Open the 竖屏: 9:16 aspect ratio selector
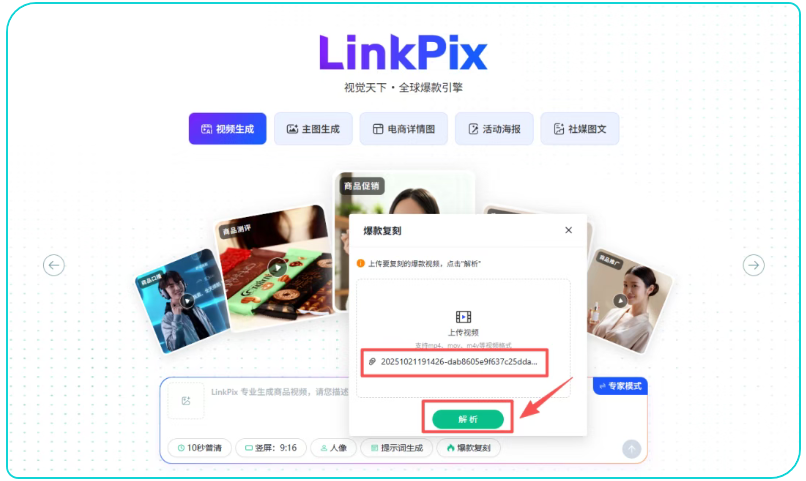806x481 pixels. (271, 448)
